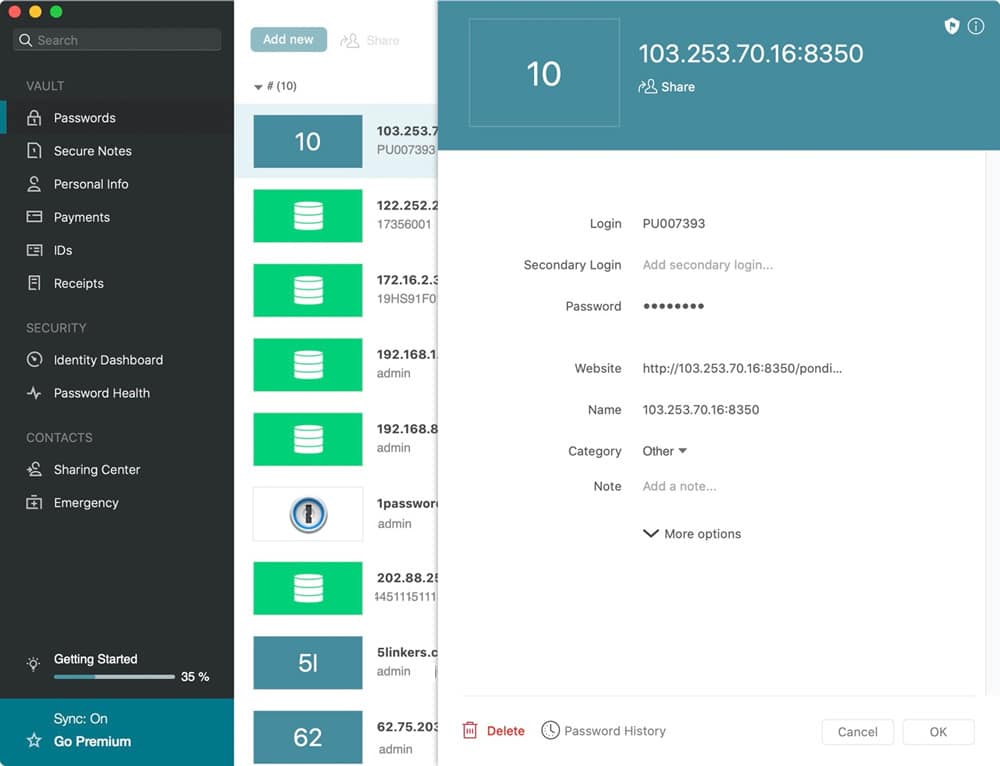Click the Personal Info person icon
This screenshot has width=1000, height=766.
coord(34,184)
